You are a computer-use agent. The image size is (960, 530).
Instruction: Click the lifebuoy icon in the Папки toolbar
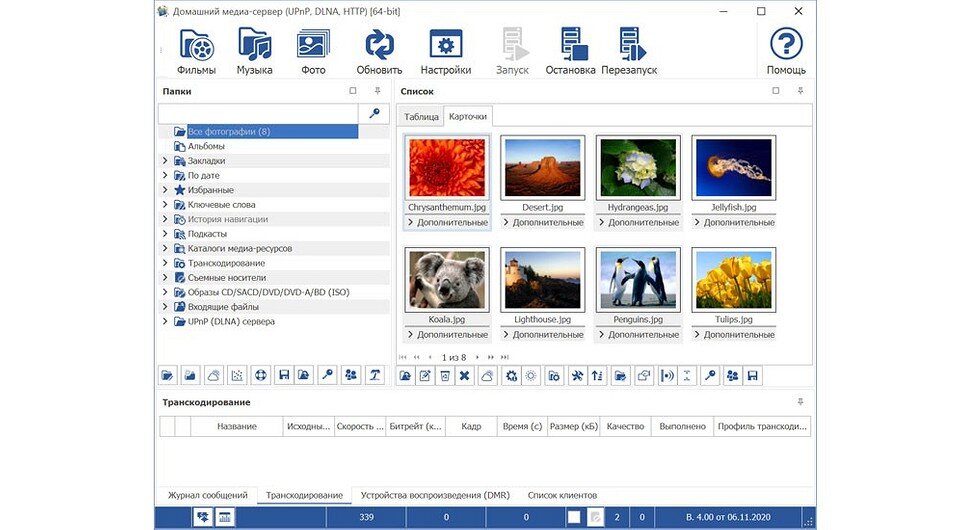260,375
